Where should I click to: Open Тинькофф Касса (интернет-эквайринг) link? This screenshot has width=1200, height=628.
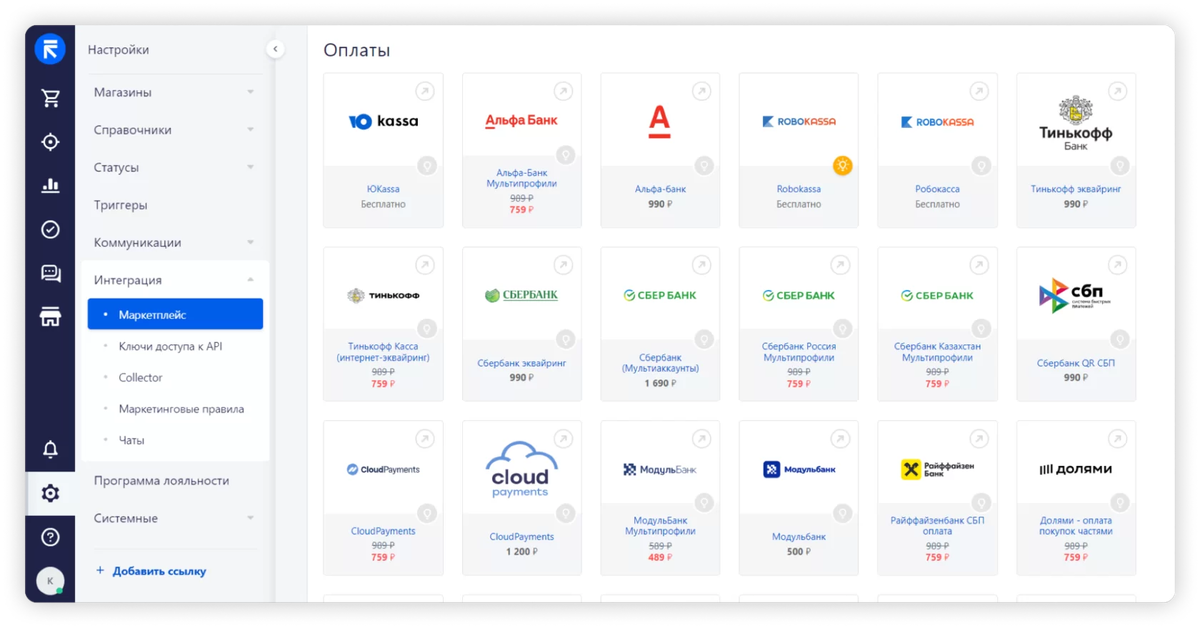pos(383,351)
